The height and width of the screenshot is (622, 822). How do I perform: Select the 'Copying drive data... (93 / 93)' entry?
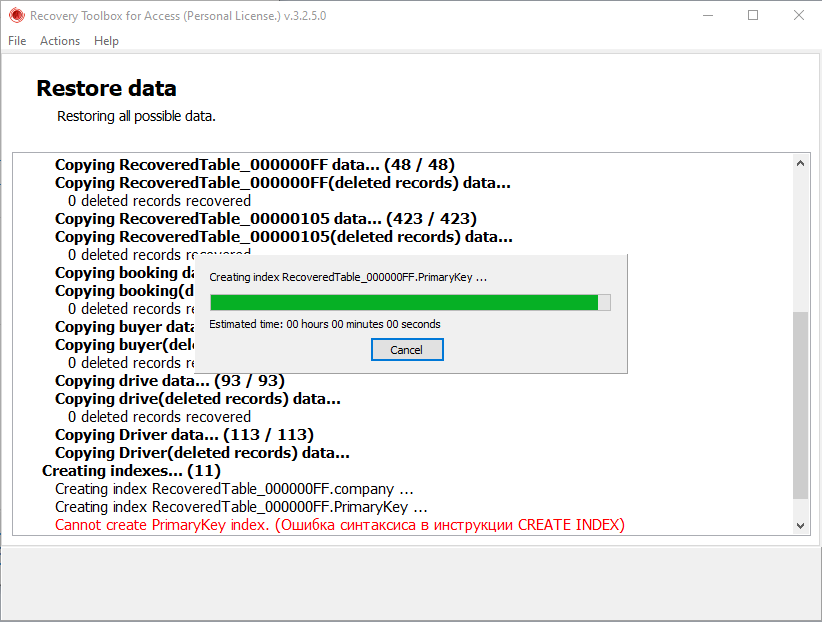coord(166,380)
